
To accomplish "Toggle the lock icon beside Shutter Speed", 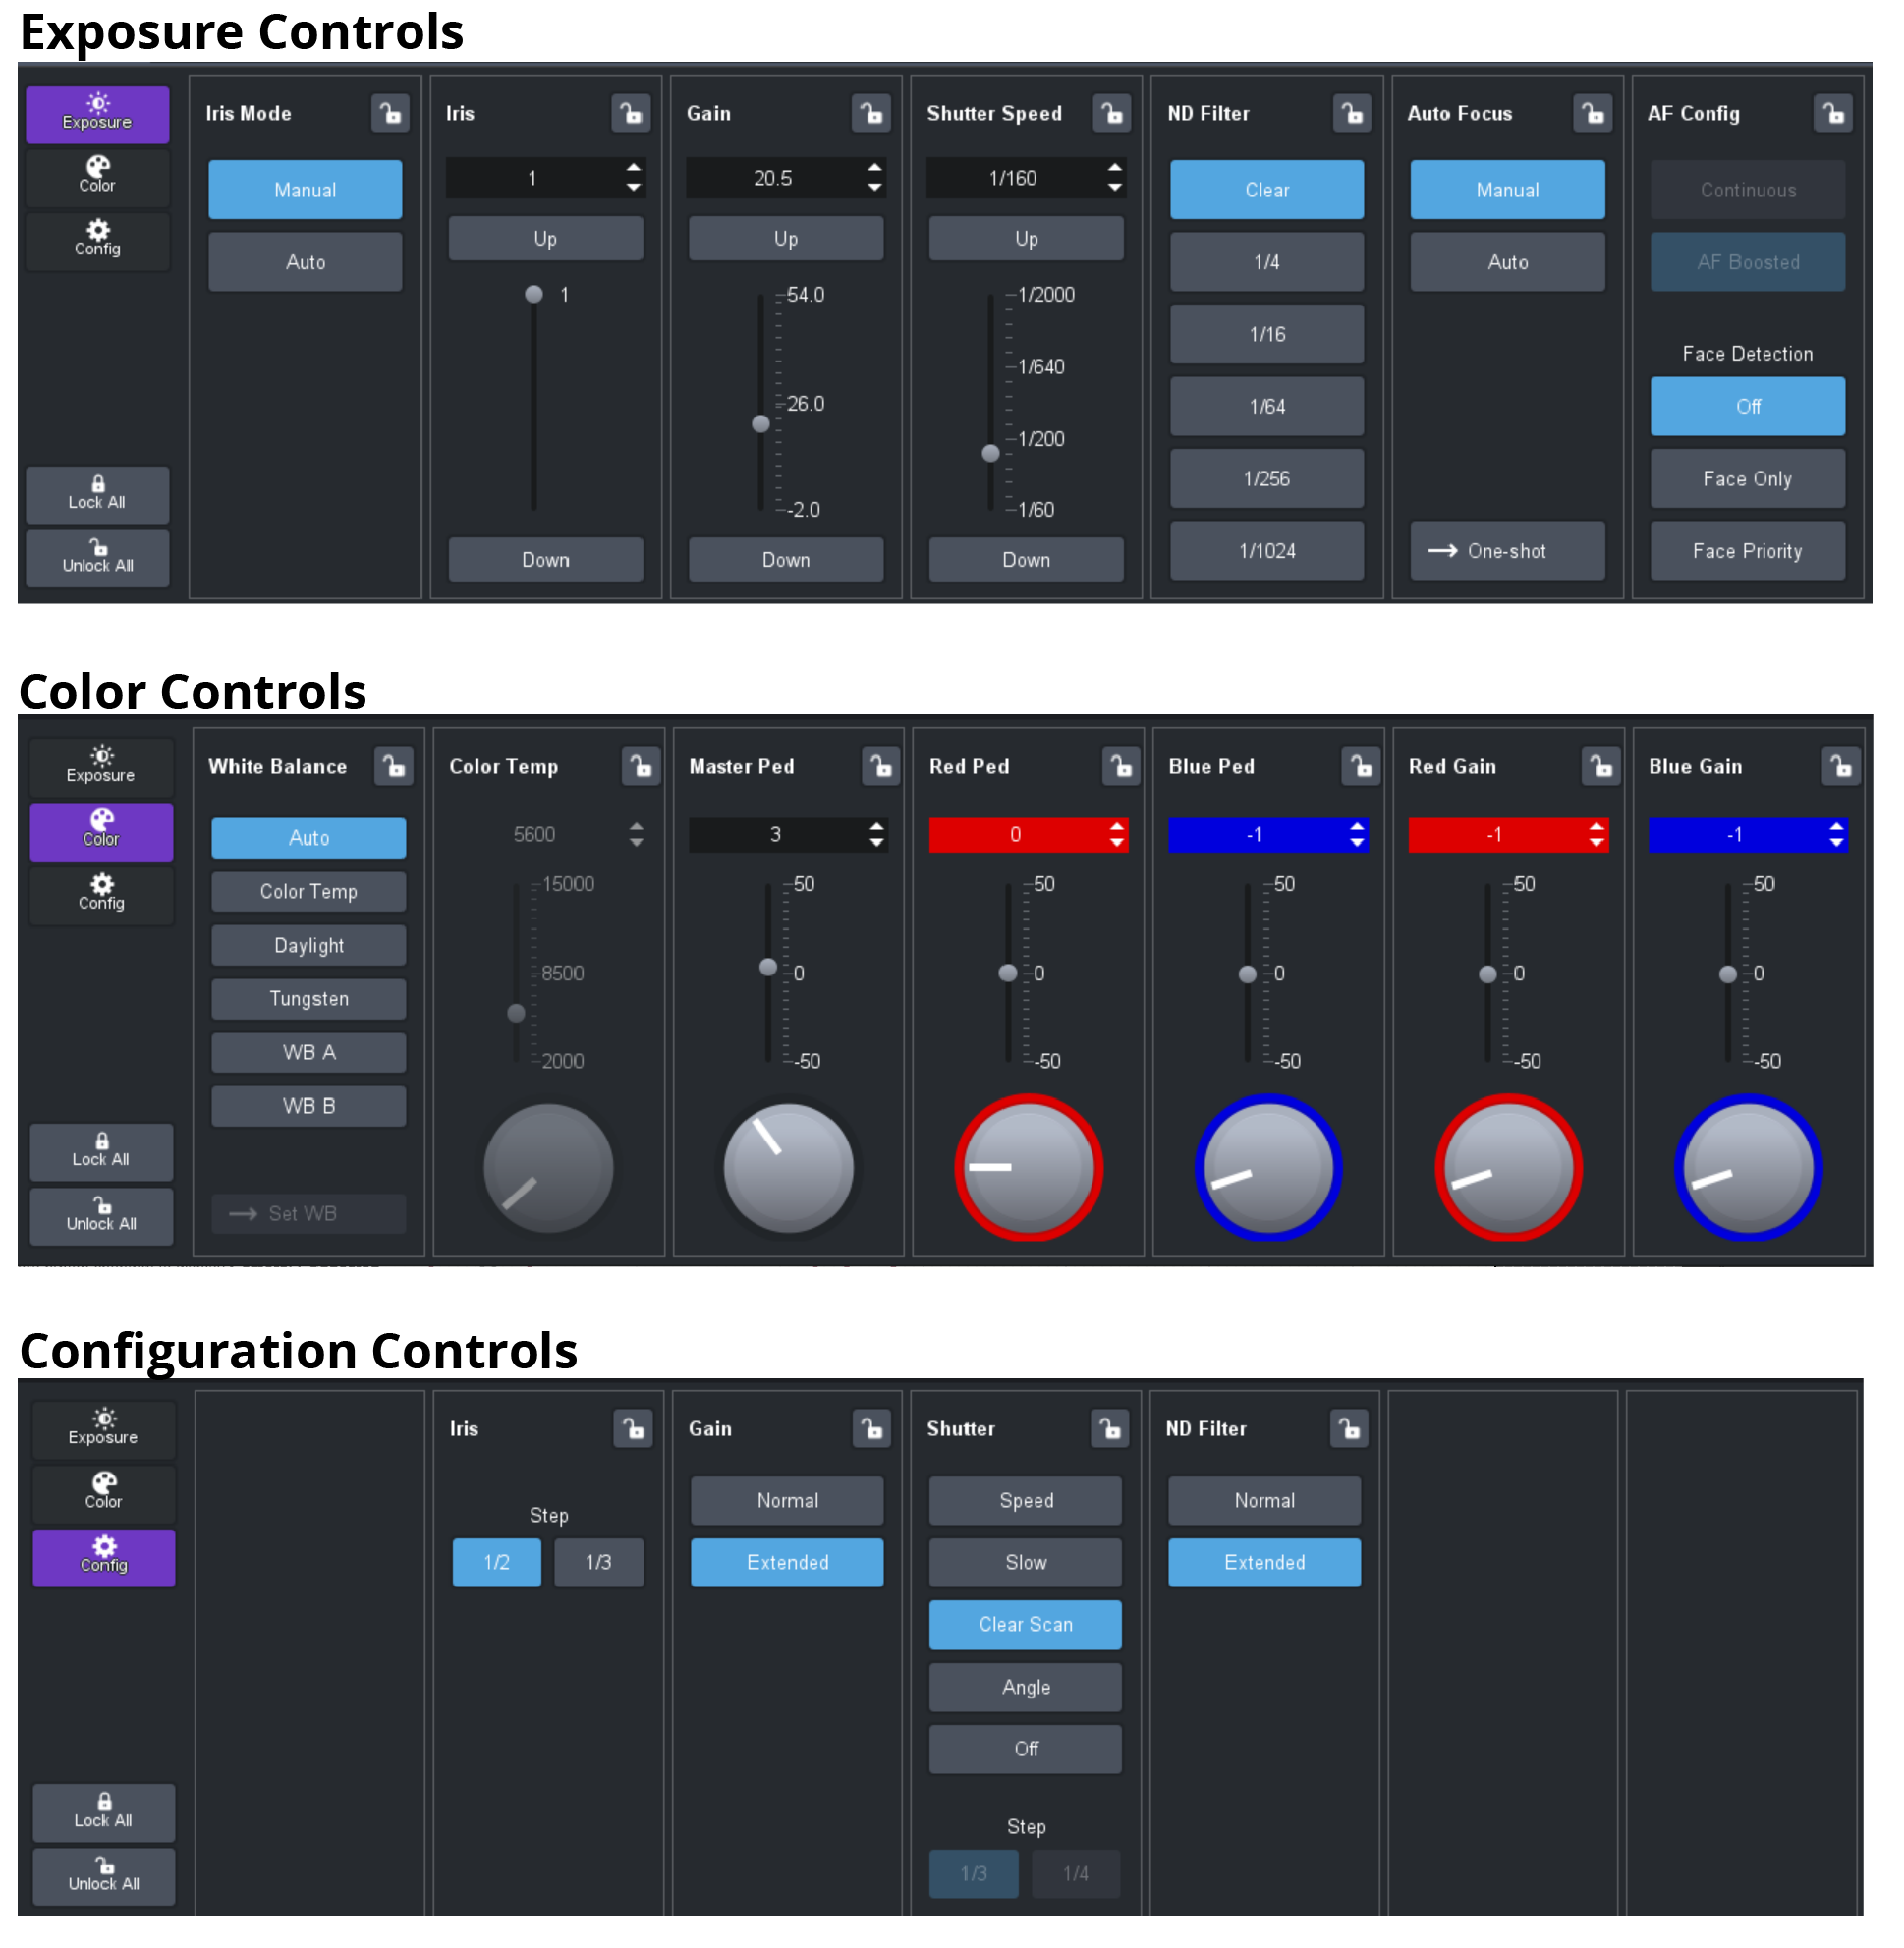I will (1112, 114).
